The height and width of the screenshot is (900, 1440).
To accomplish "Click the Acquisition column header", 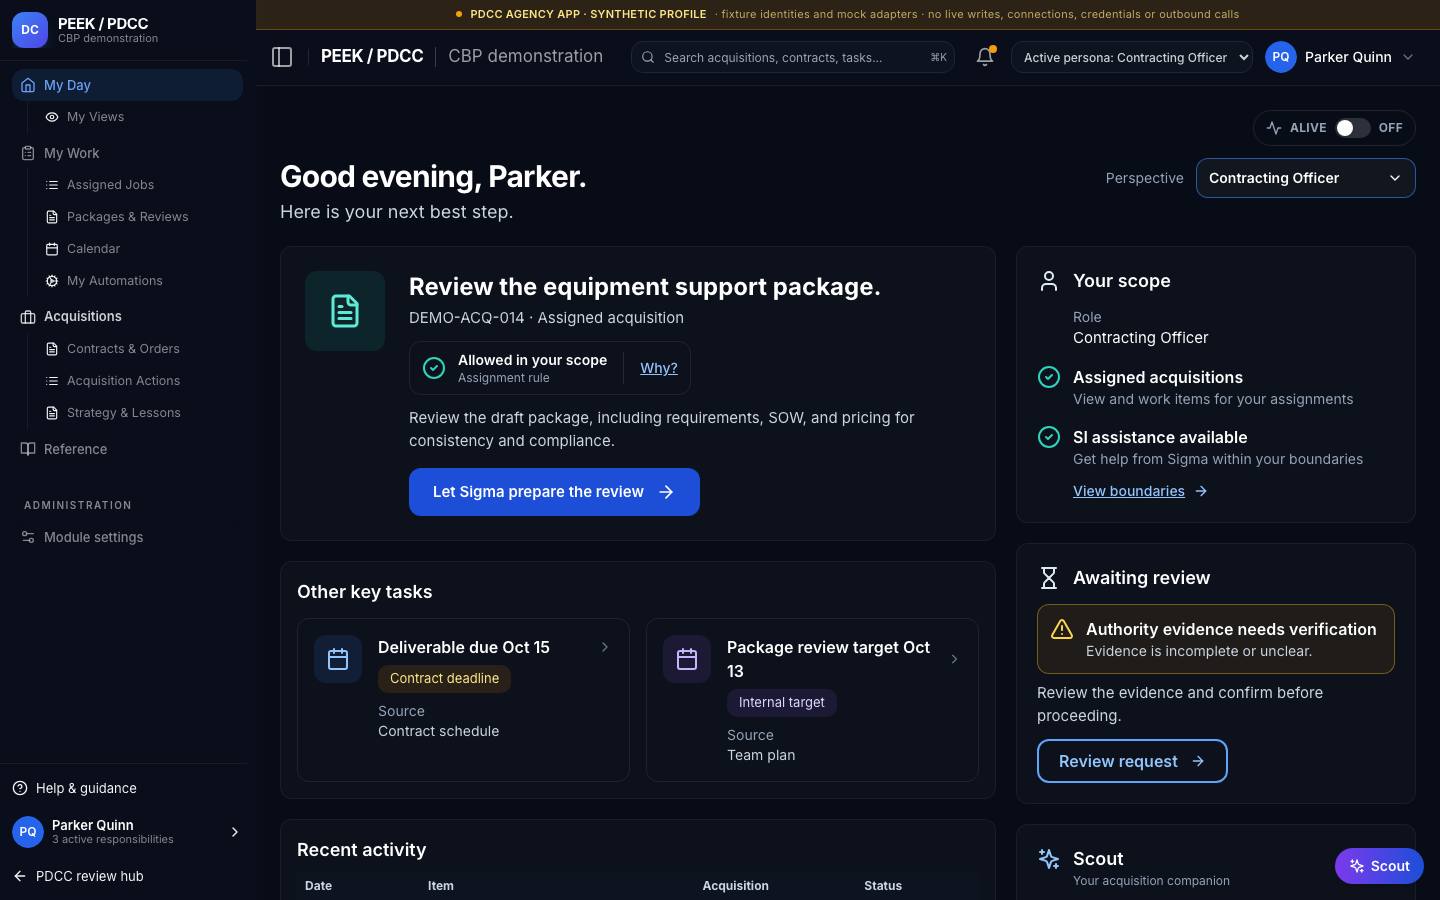I will click(735, 886).
